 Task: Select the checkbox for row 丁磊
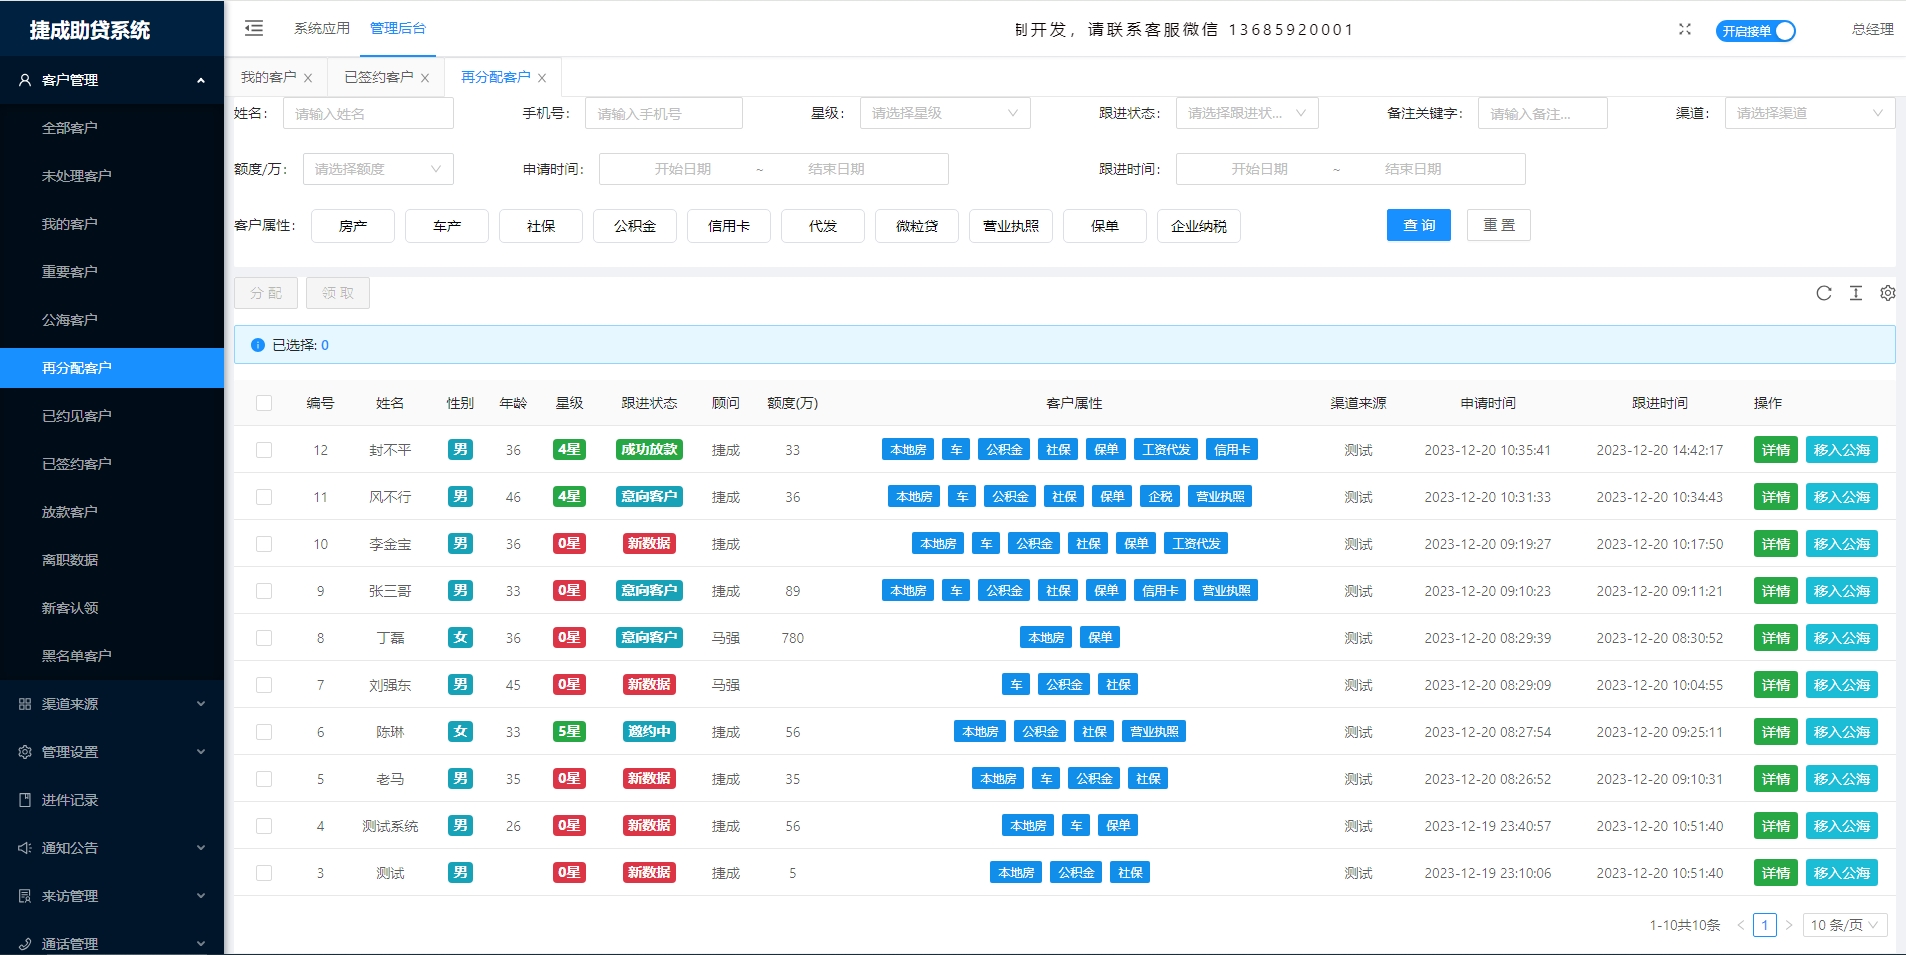coord(264,638)
